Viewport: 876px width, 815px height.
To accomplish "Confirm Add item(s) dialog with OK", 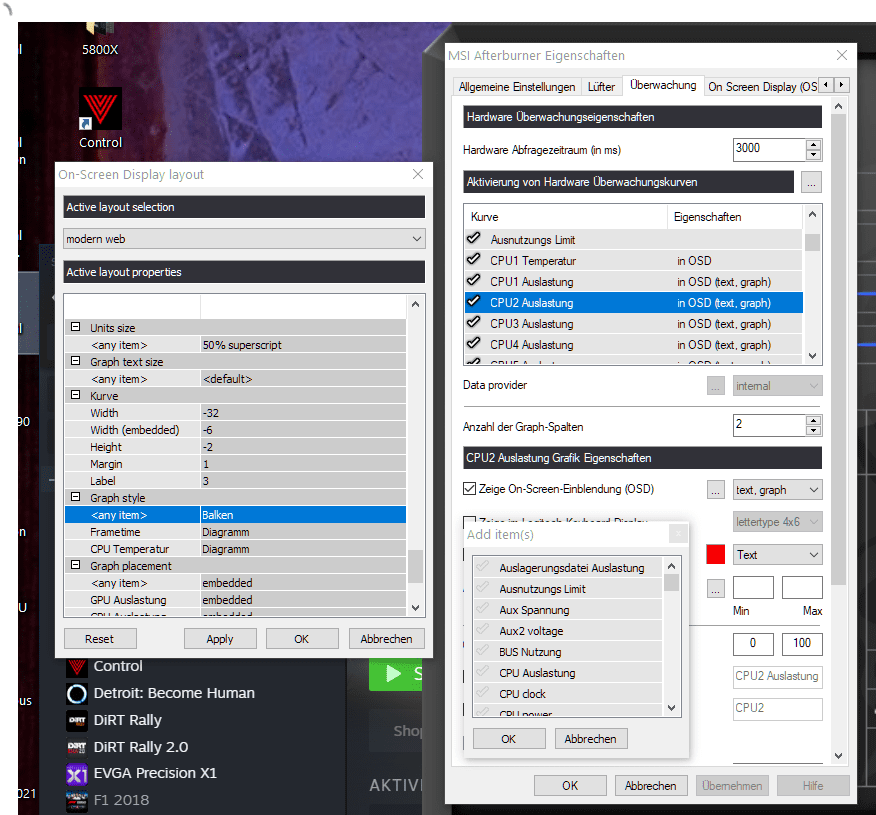I will [509, 739].
